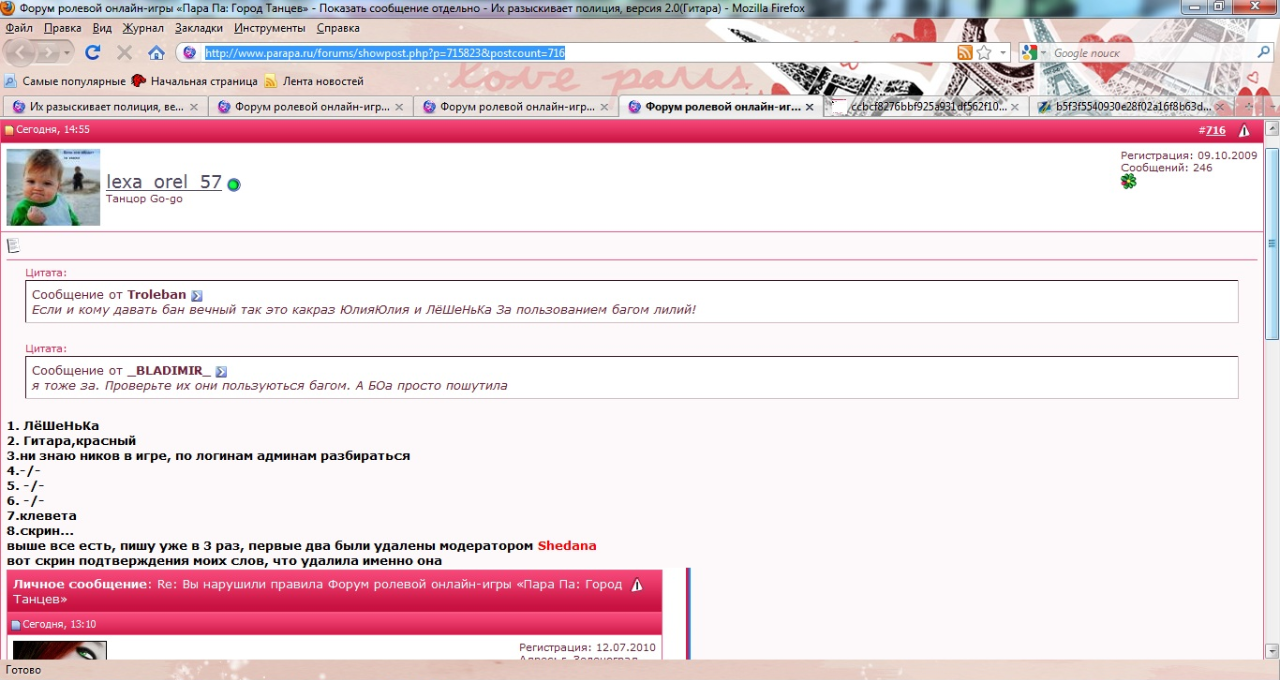
Task: Click the green reputation clover icon
Action: (x=1128, y=181)
